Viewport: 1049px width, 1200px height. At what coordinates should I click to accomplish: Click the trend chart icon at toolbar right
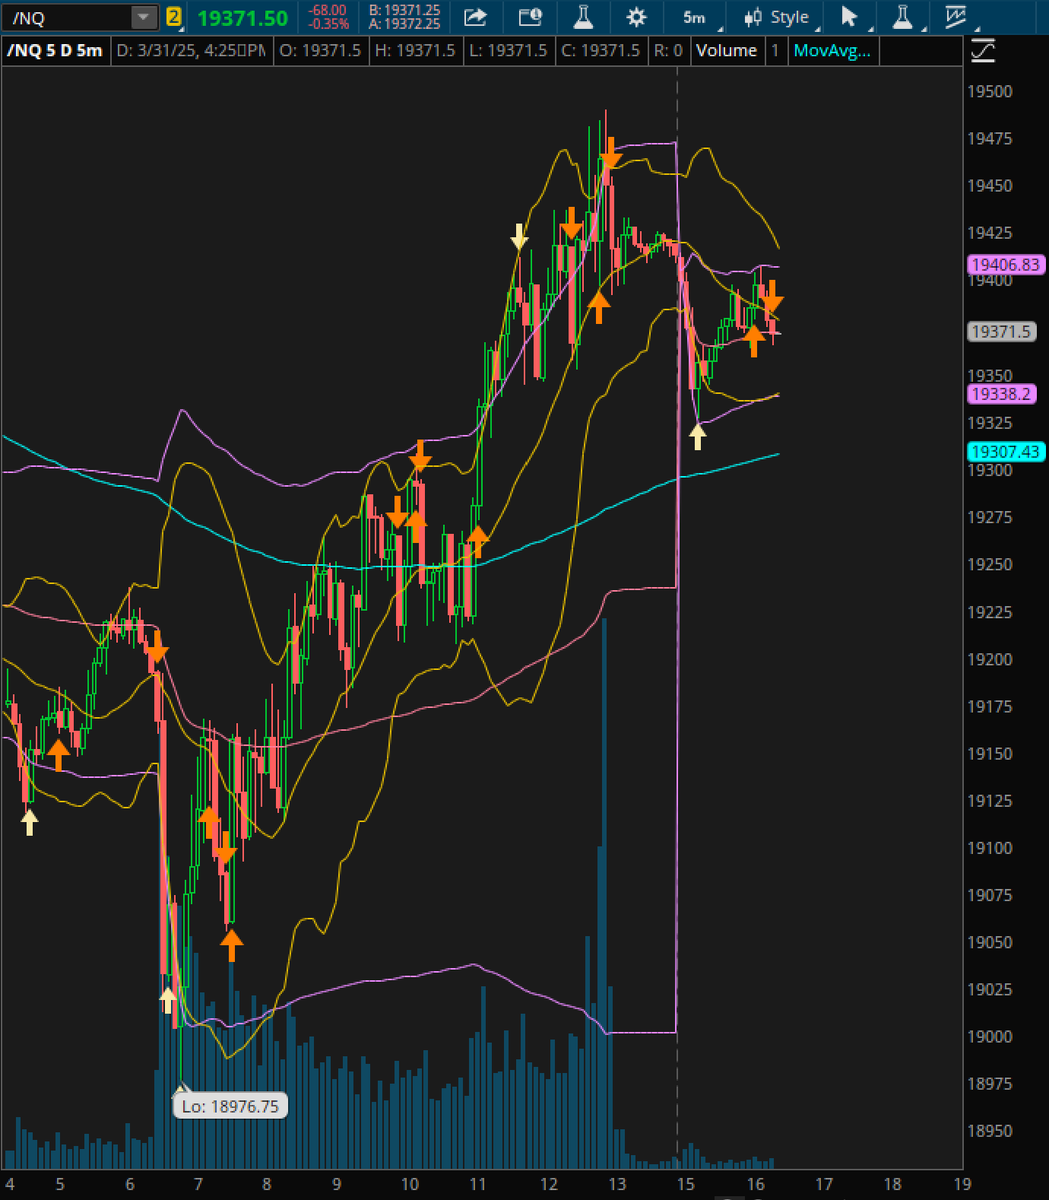click(954, 17)
